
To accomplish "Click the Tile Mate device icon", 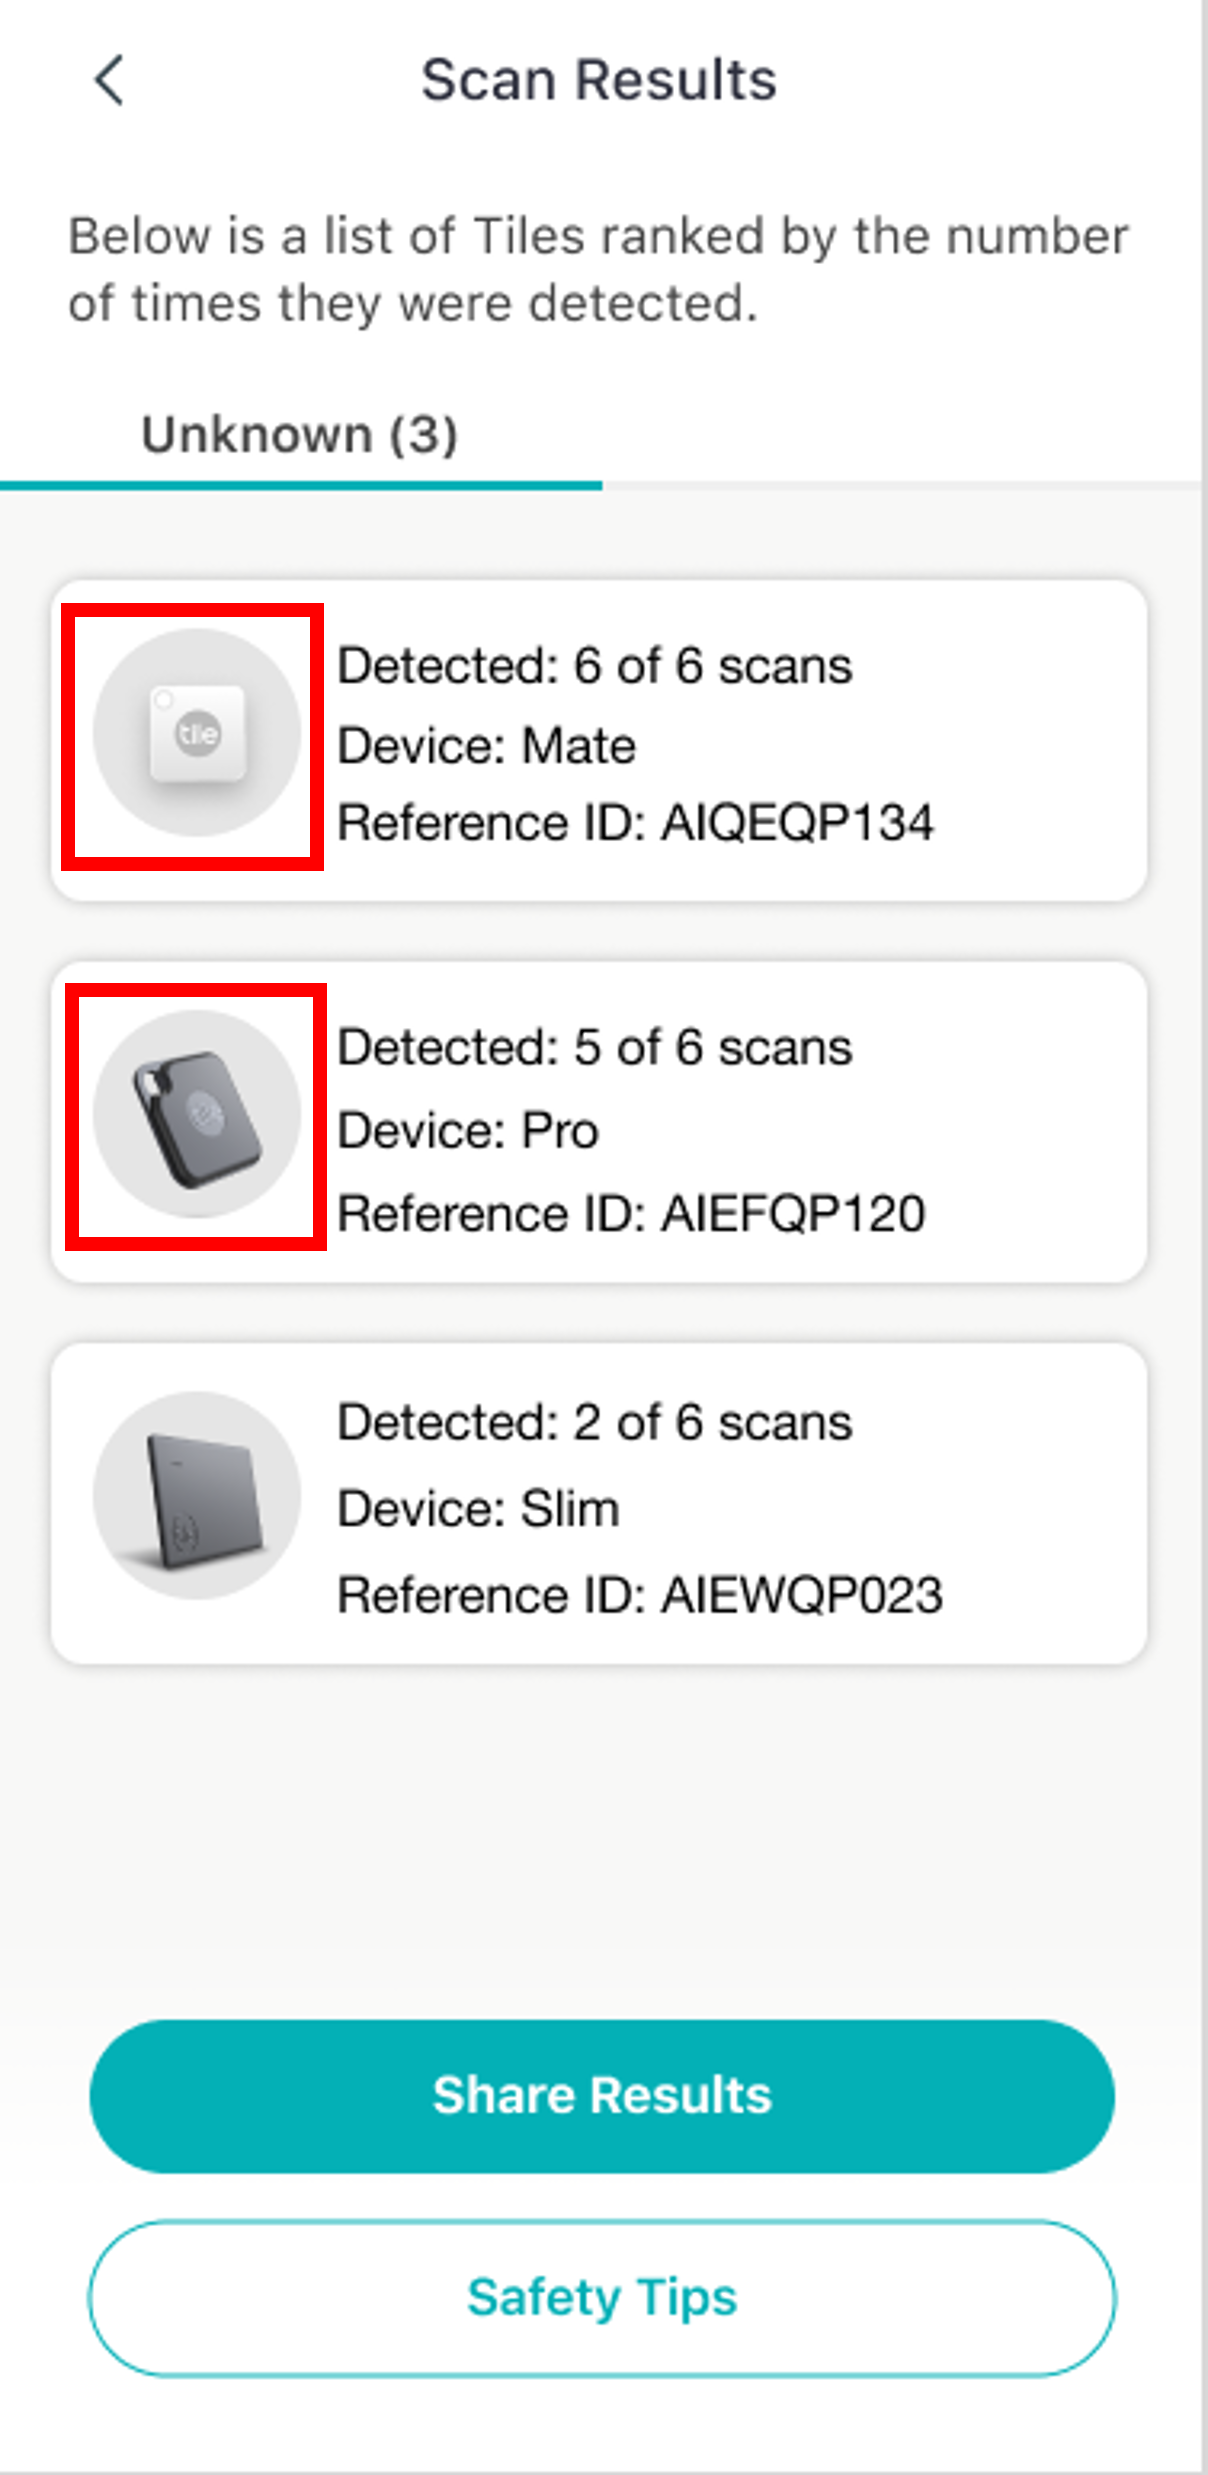I will (196, 734).
